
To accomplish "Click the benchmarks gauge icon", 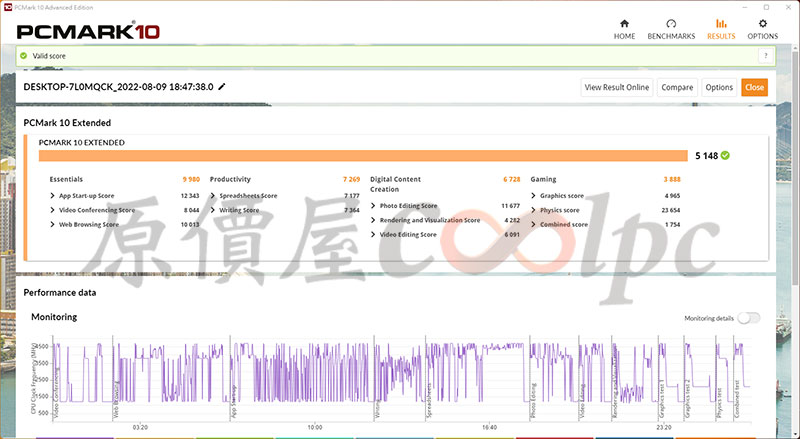I will tap(671, 23).
